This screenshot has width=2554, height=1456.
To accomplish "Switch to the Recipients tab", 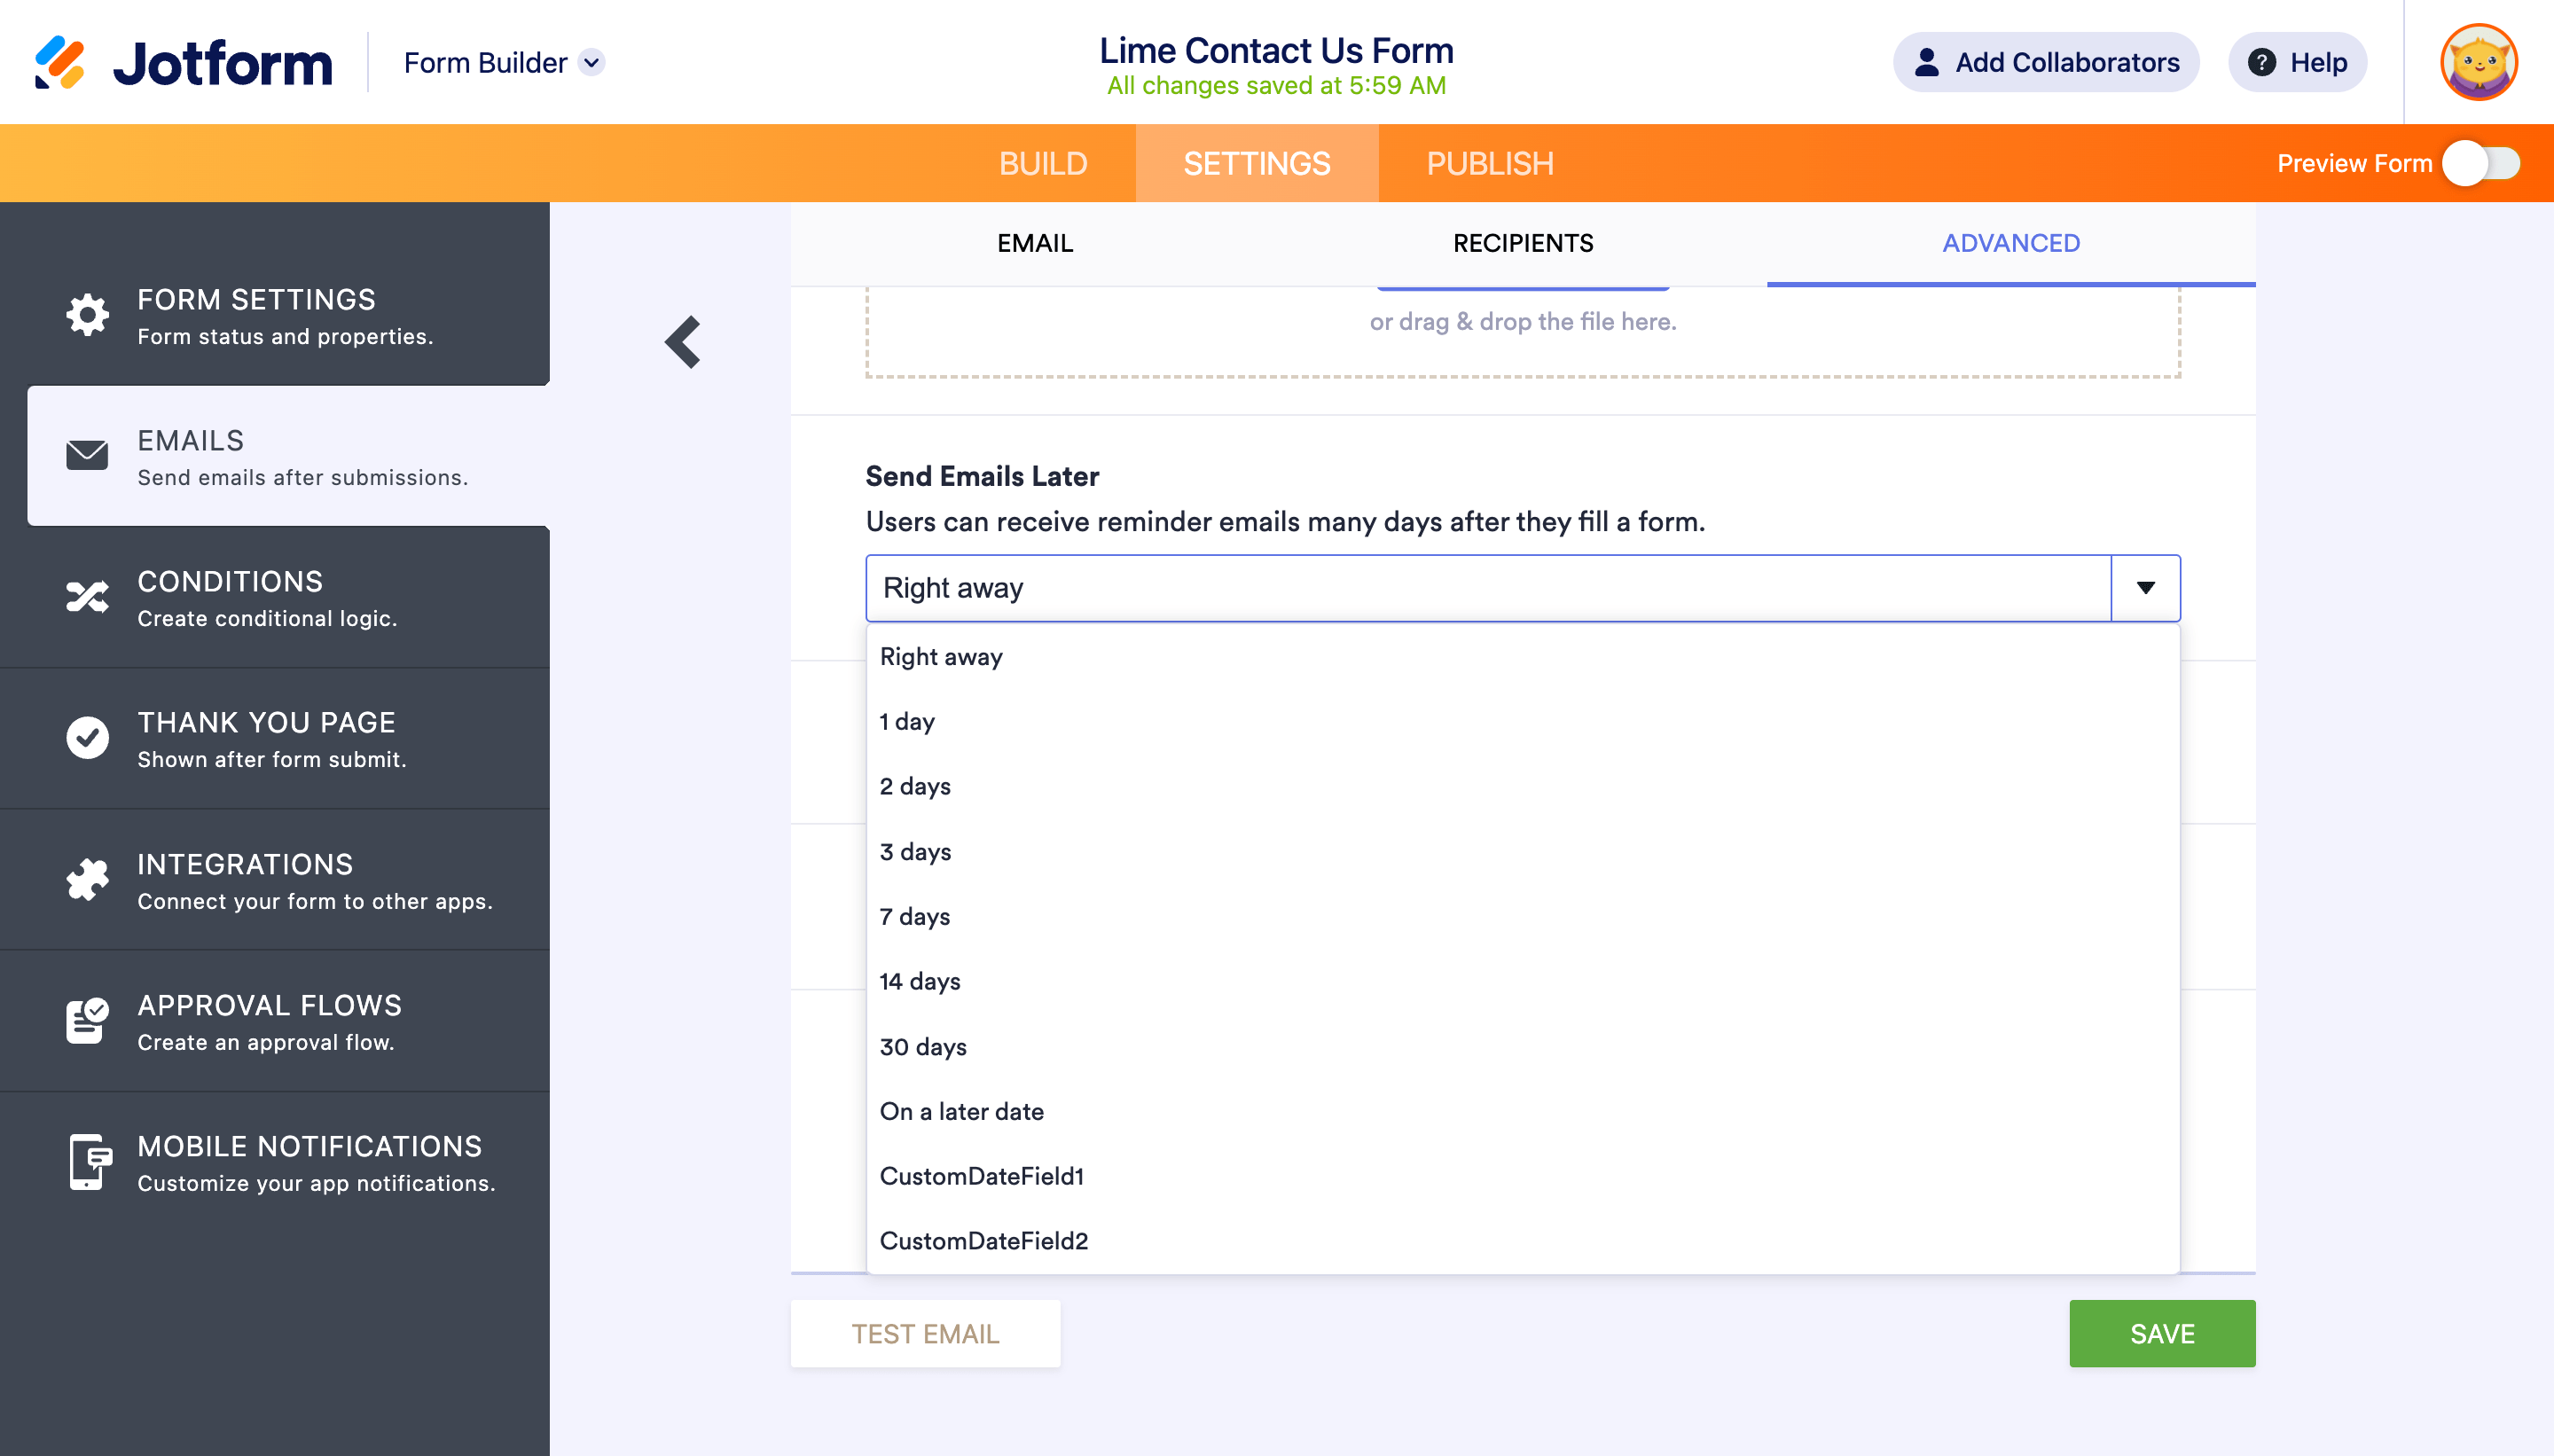I will point(1522,243).
